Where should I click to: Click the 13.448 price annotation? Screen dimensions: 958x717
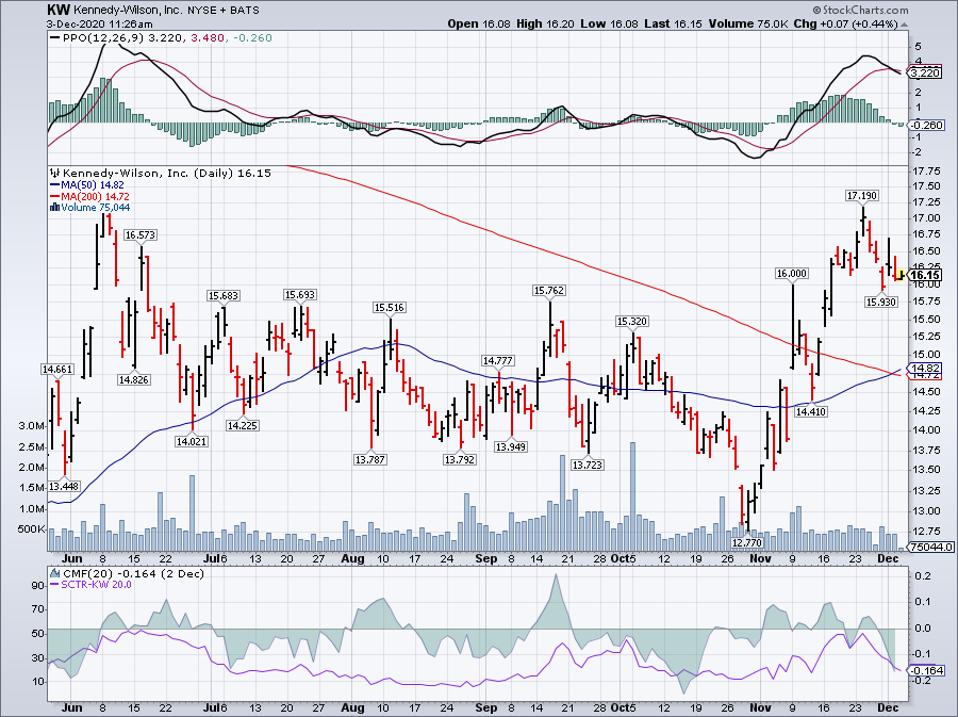[x=64, y=486]
